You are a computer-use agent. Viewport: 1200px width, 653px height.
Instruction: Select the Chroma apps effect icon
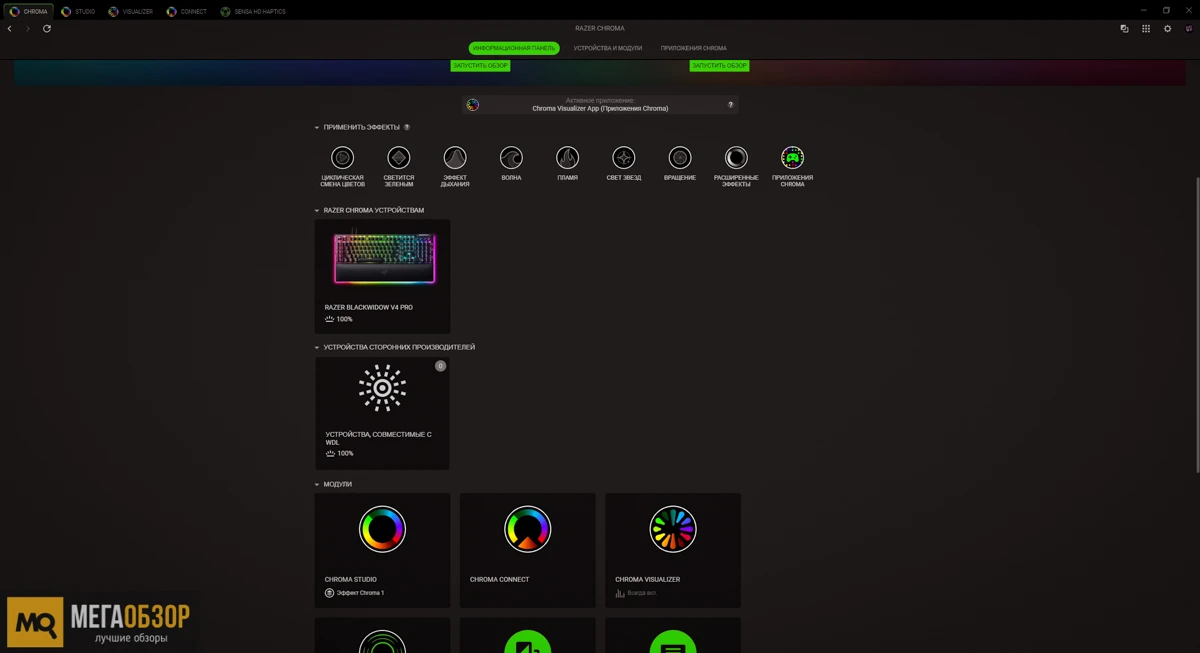[792, 158]
